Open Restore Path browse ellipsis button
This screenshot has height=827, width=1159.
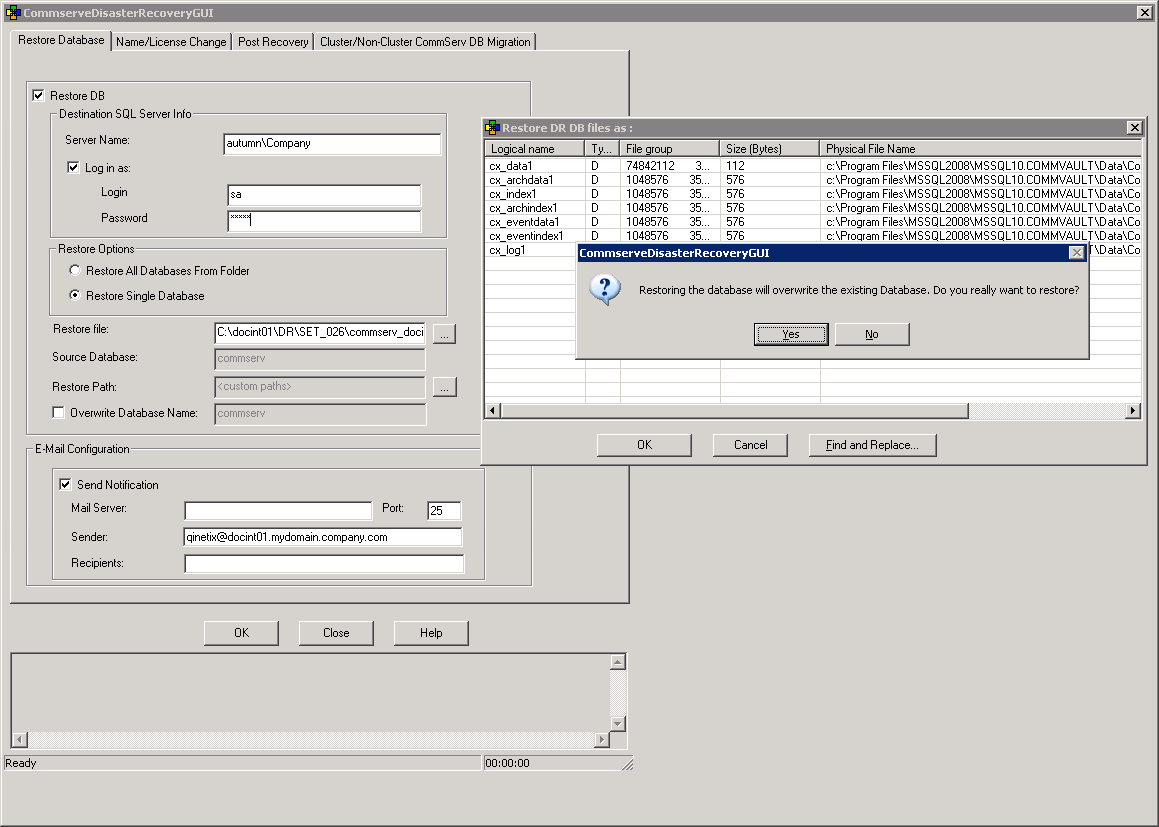click(x=445, y=387)
